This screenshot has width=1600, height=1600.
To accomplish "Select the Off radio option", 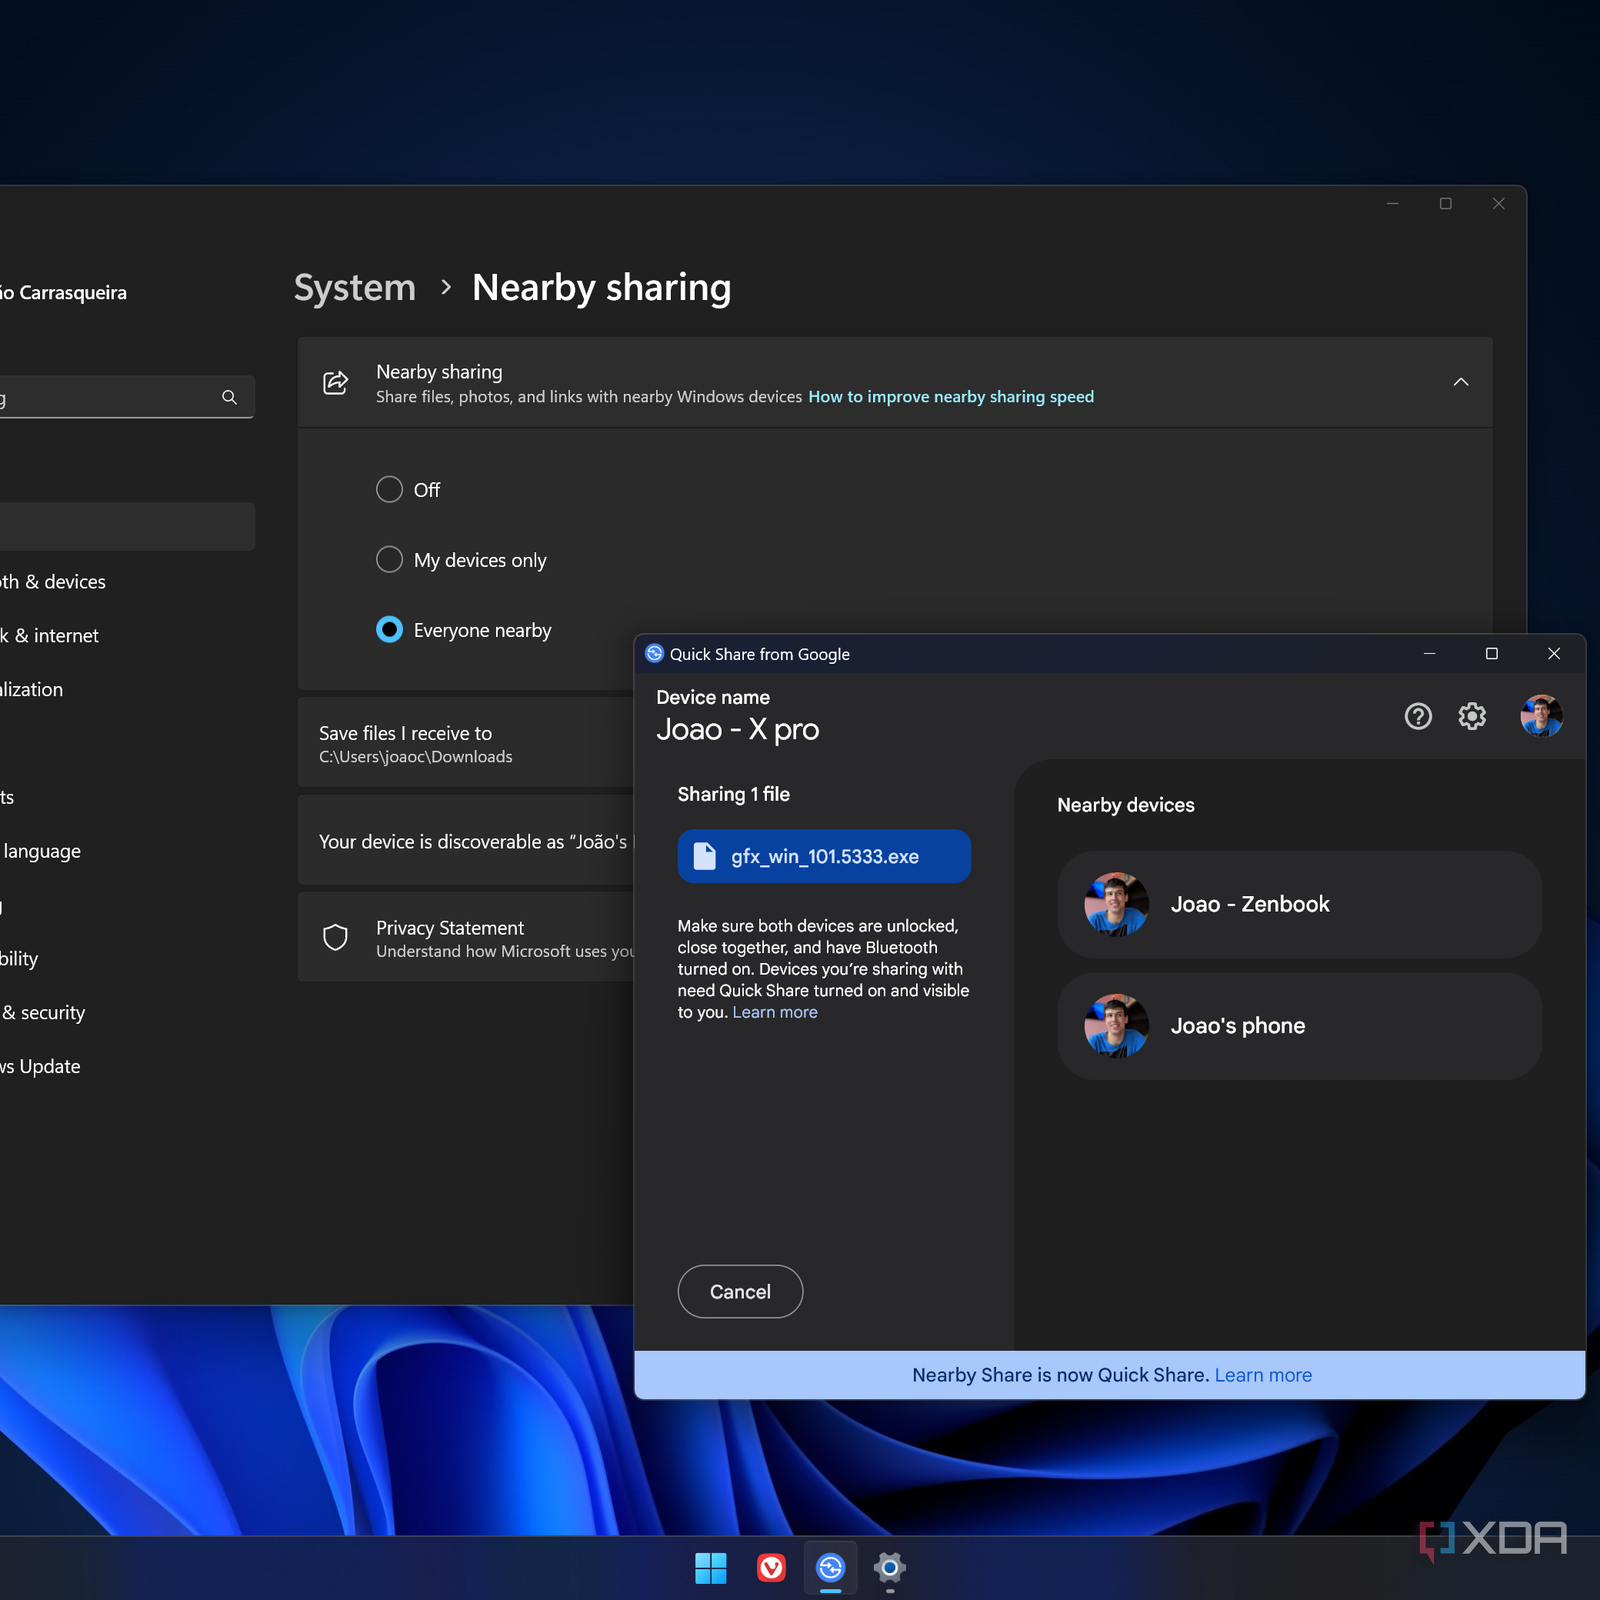I will click(389, 490).
